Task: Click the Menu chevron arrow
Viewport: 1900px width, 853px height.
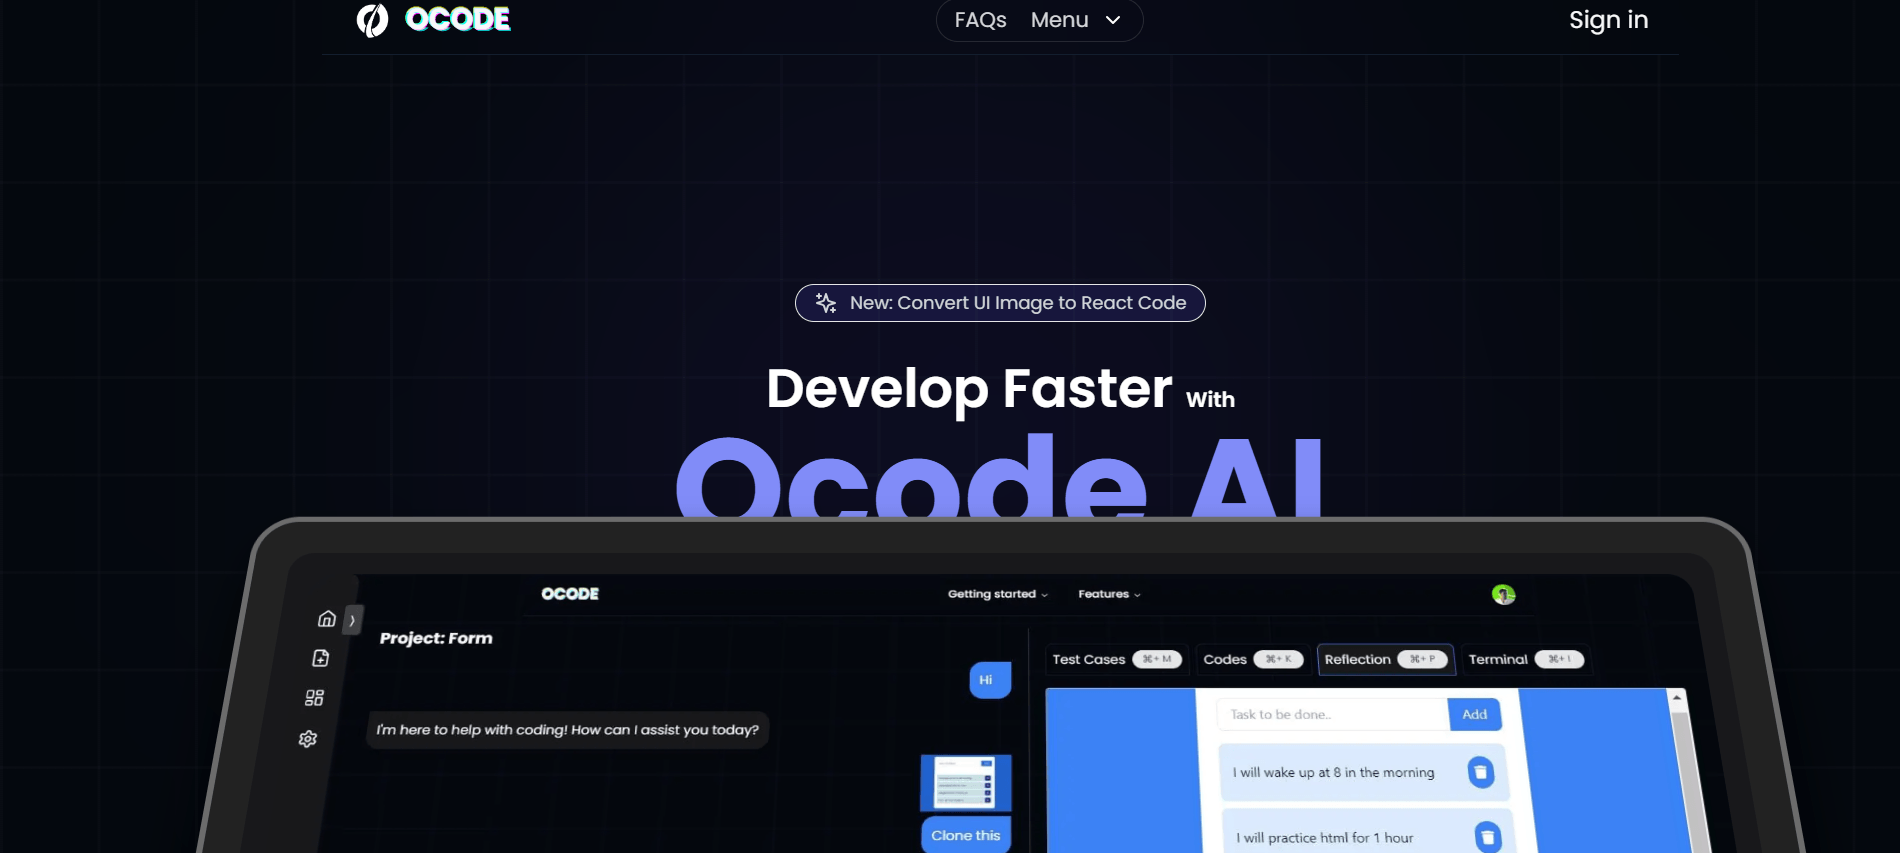Action: tap(1113, 20)
